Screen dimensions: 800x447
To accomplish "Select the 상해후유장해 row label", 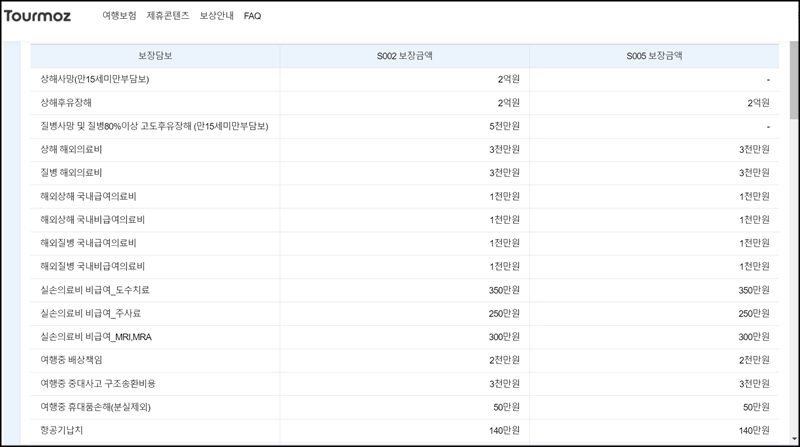I will tap(66, 103).
